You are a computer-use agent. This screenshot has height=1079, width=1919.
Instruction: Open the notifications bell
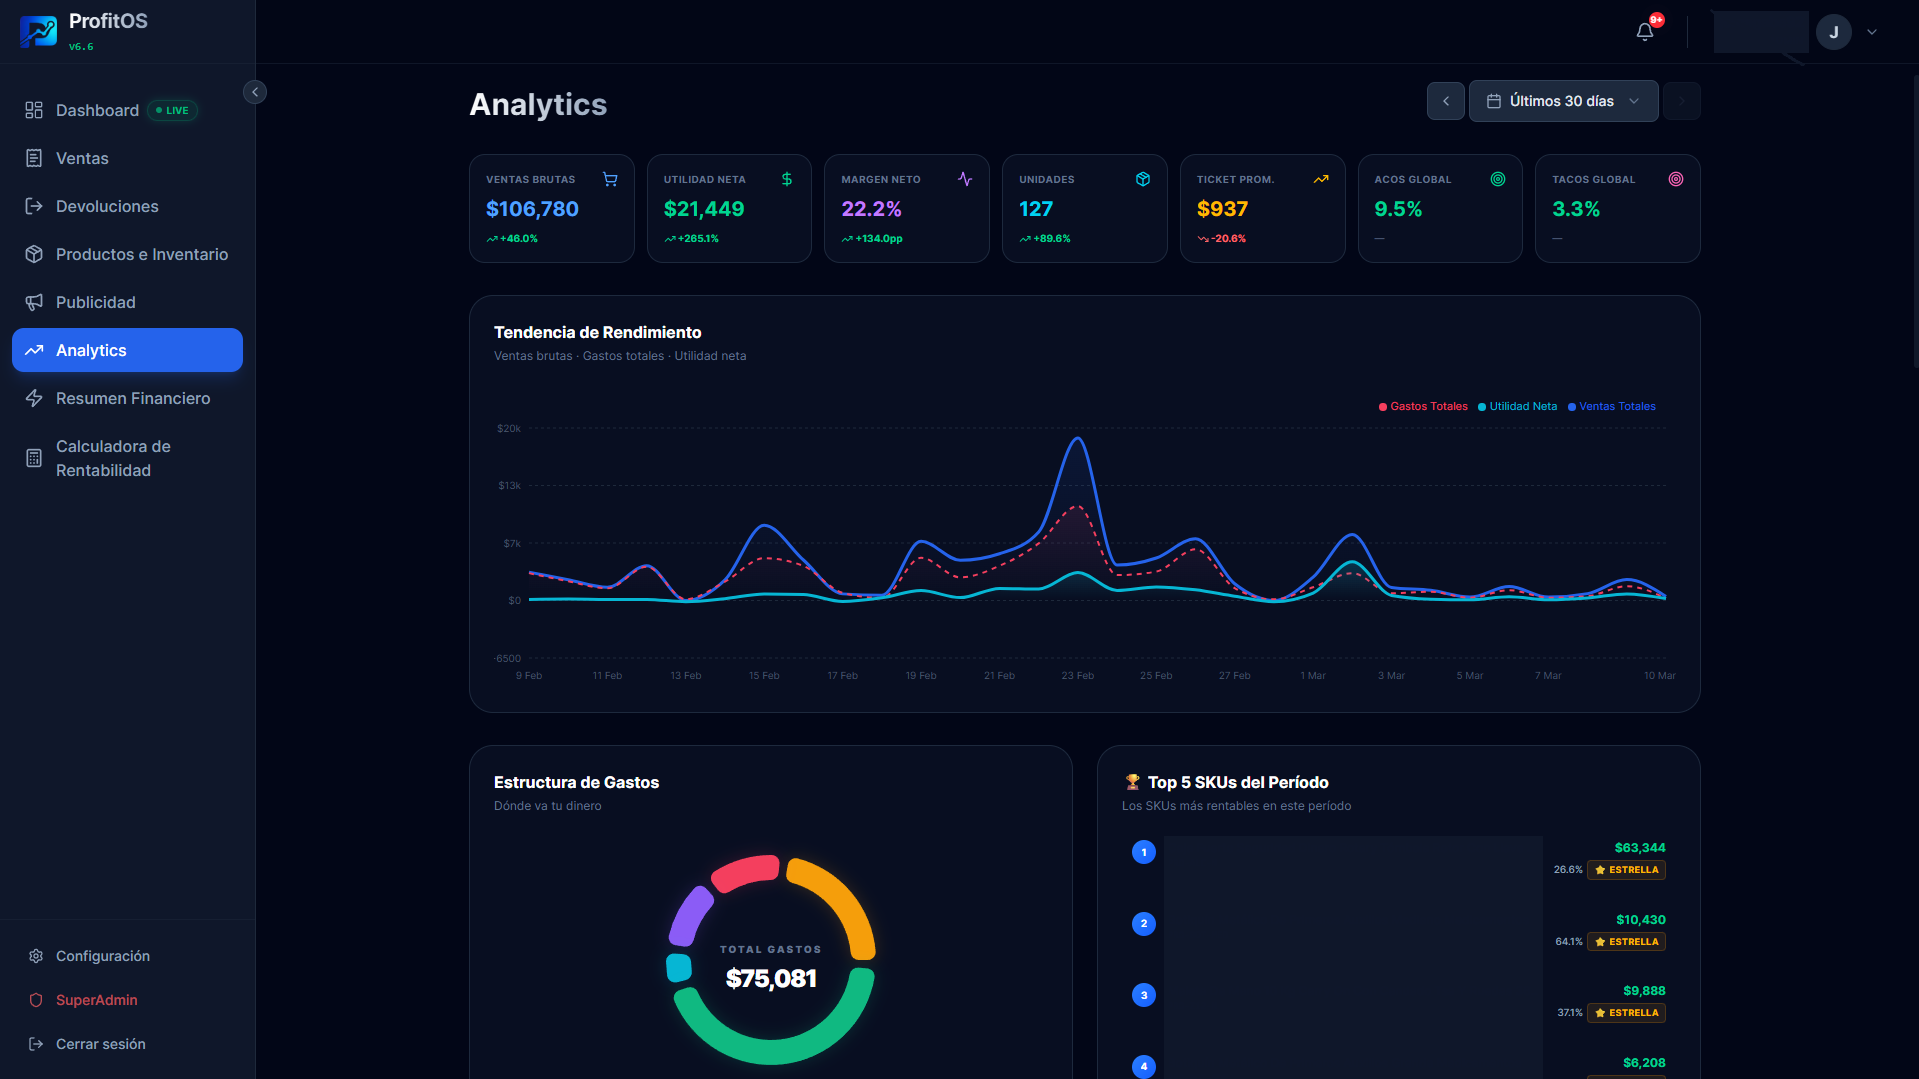click(1644, 32)
